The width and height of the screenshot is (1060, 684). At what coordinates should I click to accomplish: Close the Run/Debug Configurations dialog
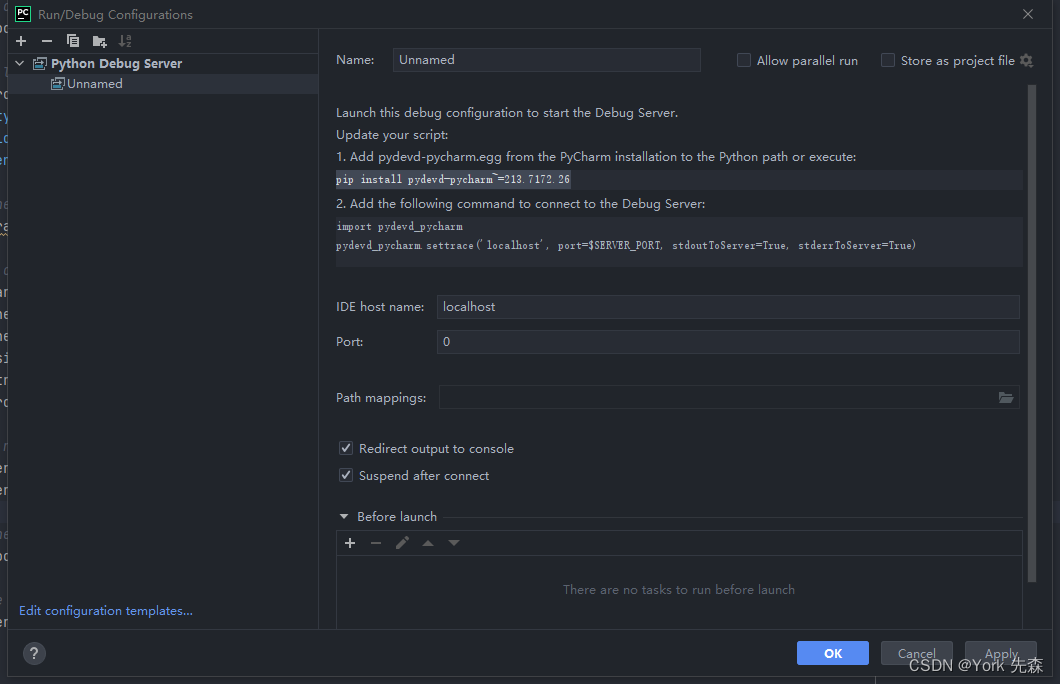1028,14
